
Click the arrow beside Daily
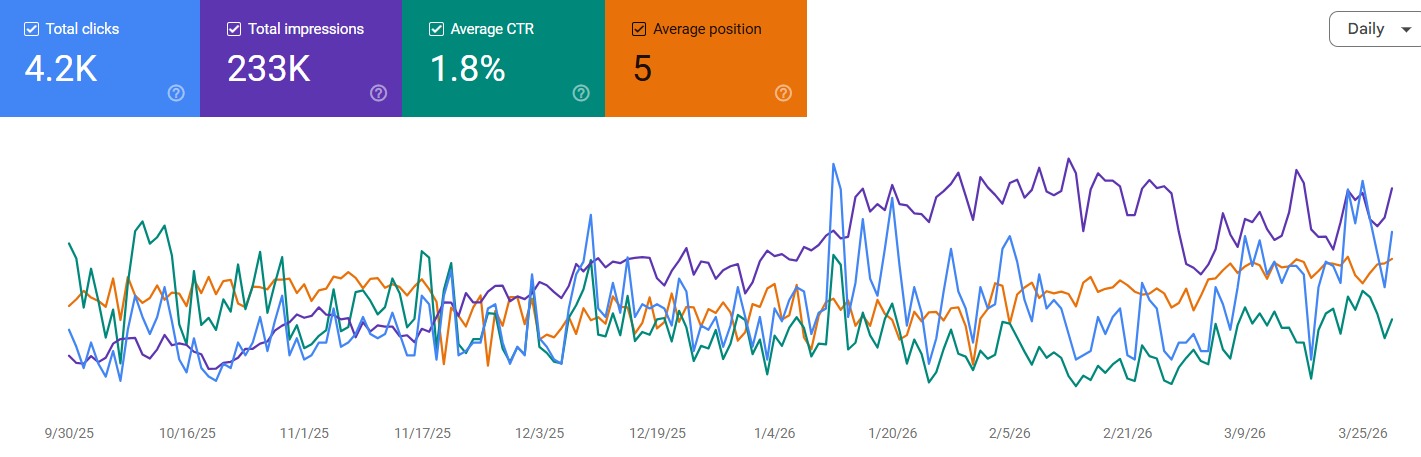1407,30
